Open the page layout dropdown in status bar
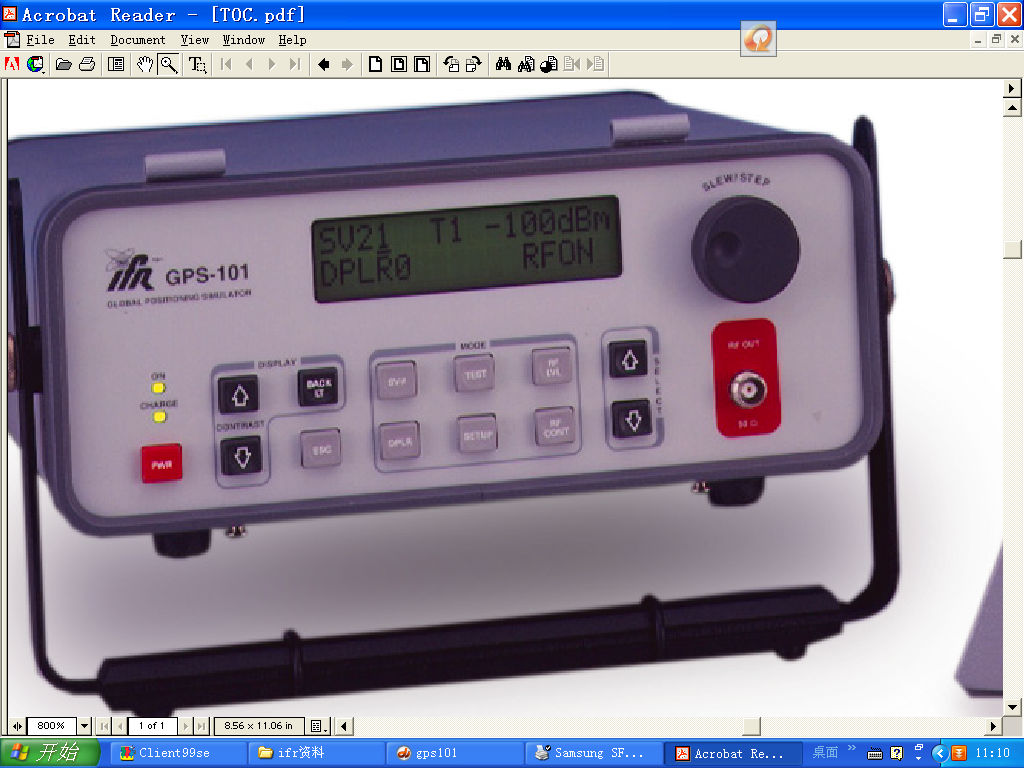Image resolution: width=1024 pixels, height=768 pixels. tap(319, 726)
